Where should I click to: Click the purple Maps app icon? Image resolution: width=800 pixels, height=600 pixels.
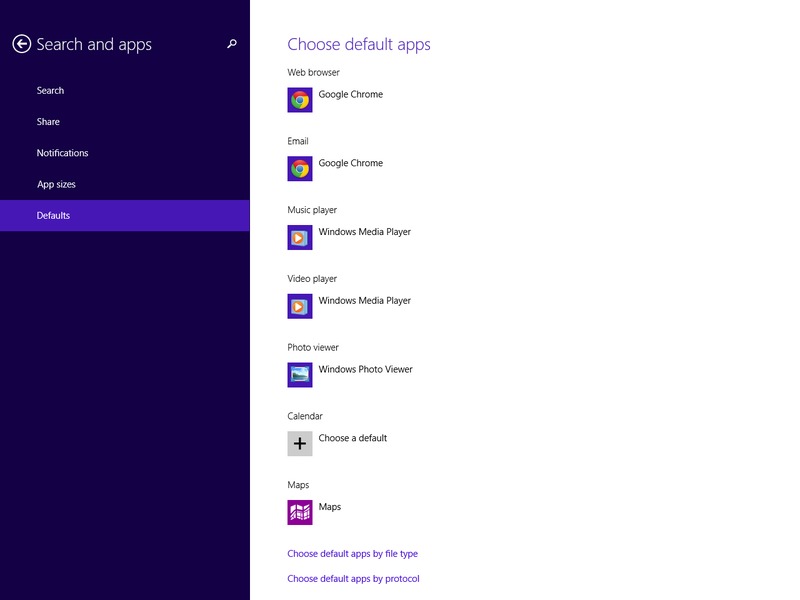tap(300, 512)
